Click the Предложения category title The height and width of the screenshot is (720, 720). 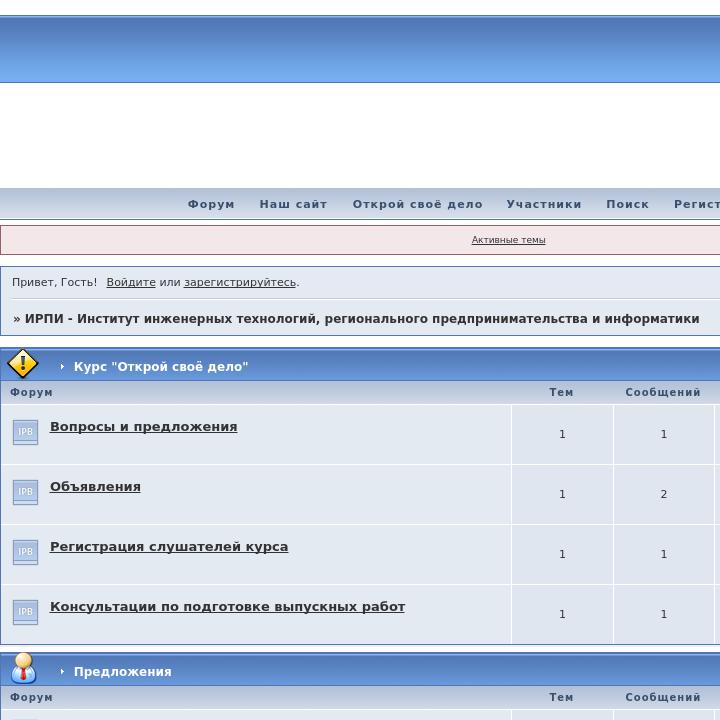coord(123,671)
